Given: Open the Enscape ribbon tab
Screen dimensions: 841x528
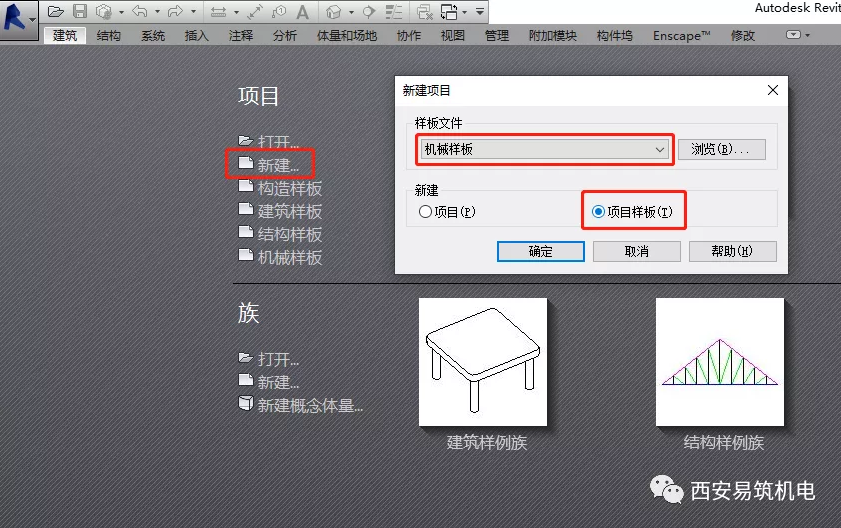Looking at the screenshot, I should (x=681, y=35).
